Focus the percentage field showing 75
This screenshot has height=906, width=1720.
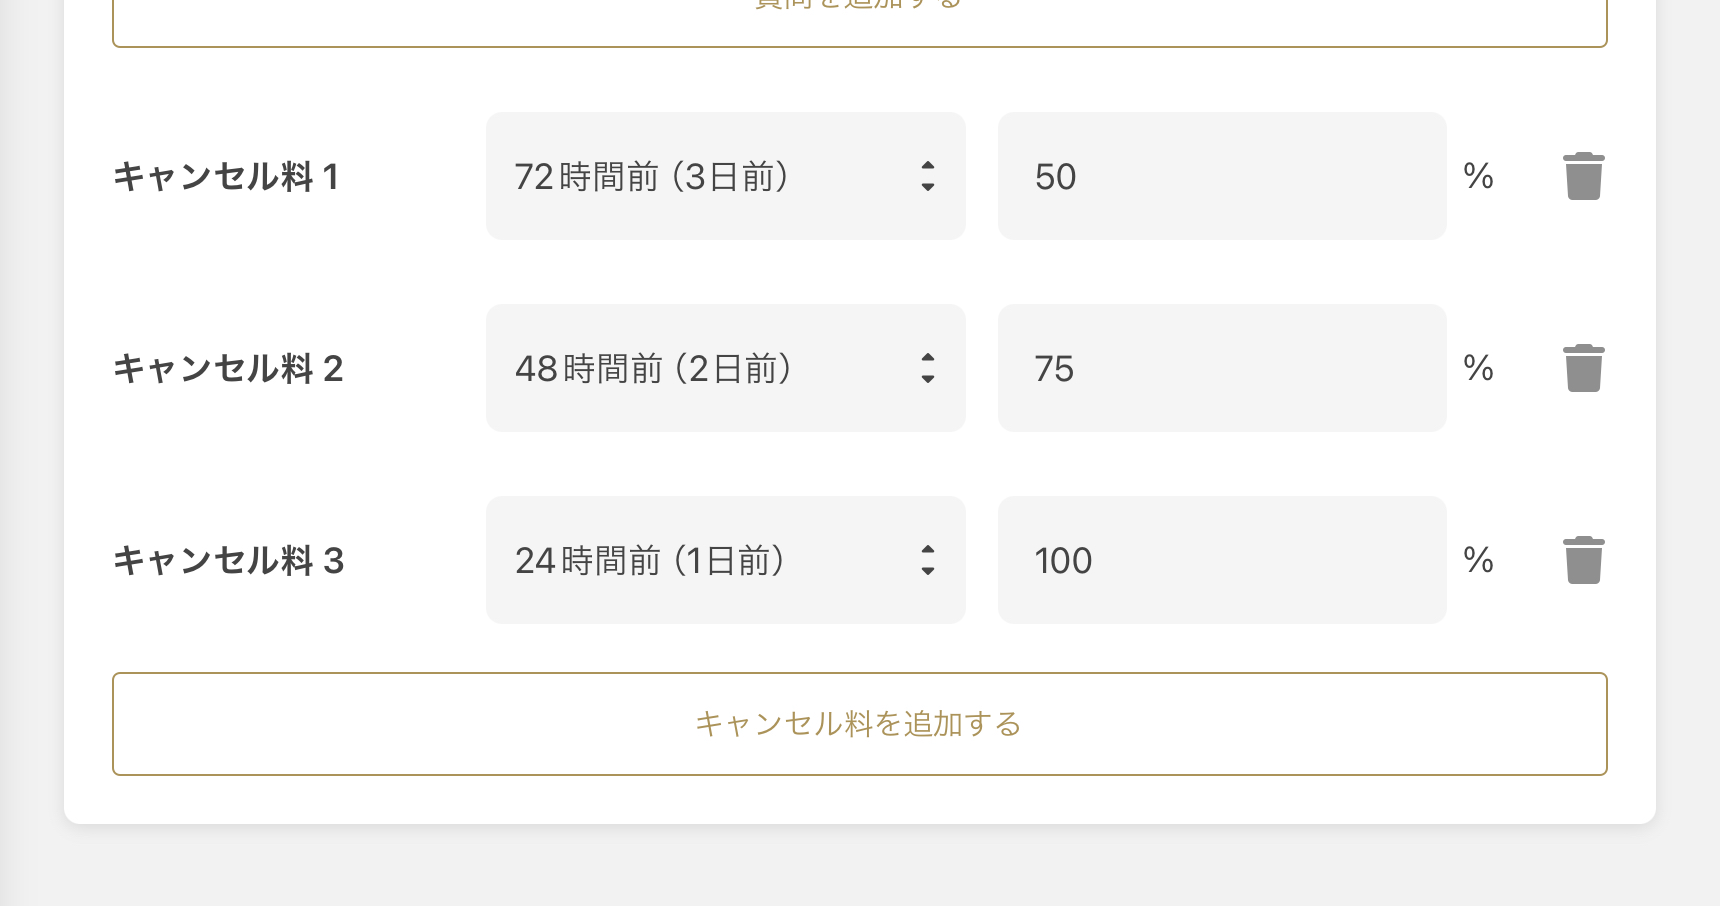(1222, 368)
